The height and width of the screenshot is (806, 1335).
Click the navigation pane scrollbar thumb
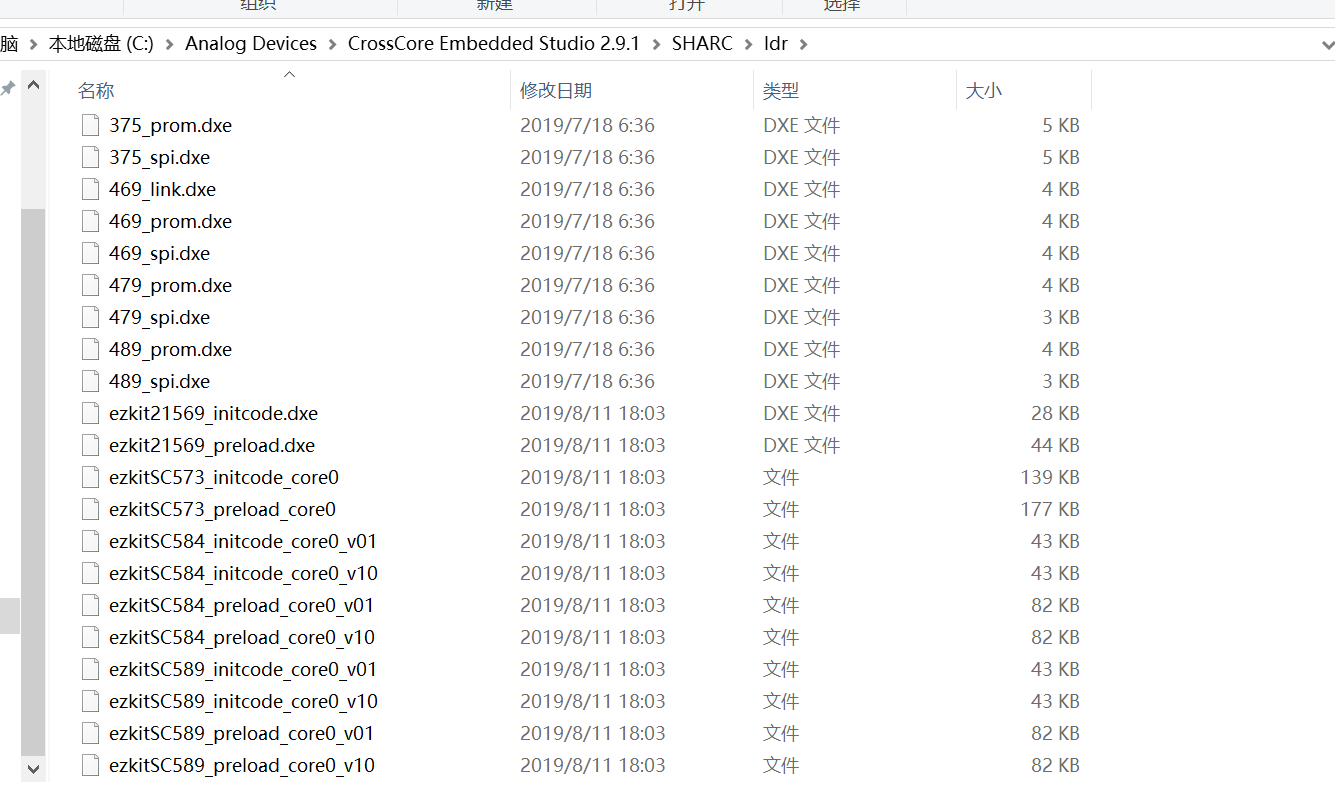33,482
